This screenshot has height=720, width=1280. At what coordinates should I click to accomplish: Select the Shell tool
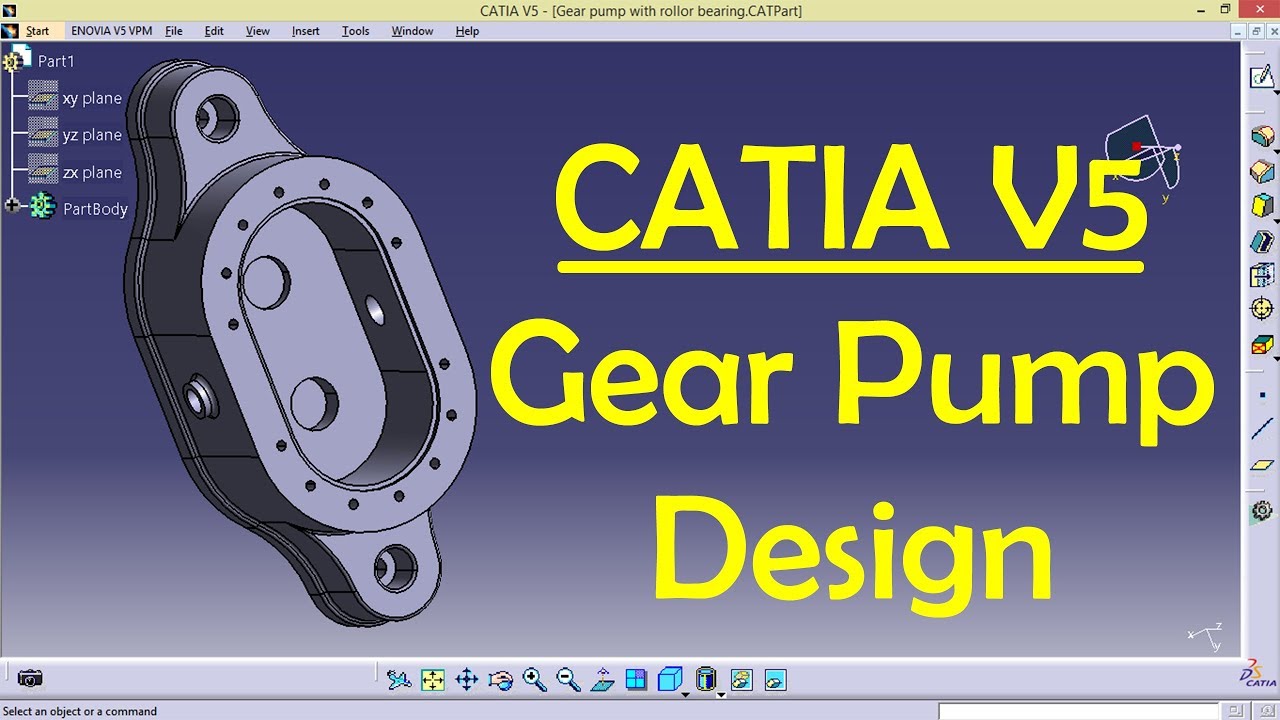pyautogui.click(x=1262, y=241)
